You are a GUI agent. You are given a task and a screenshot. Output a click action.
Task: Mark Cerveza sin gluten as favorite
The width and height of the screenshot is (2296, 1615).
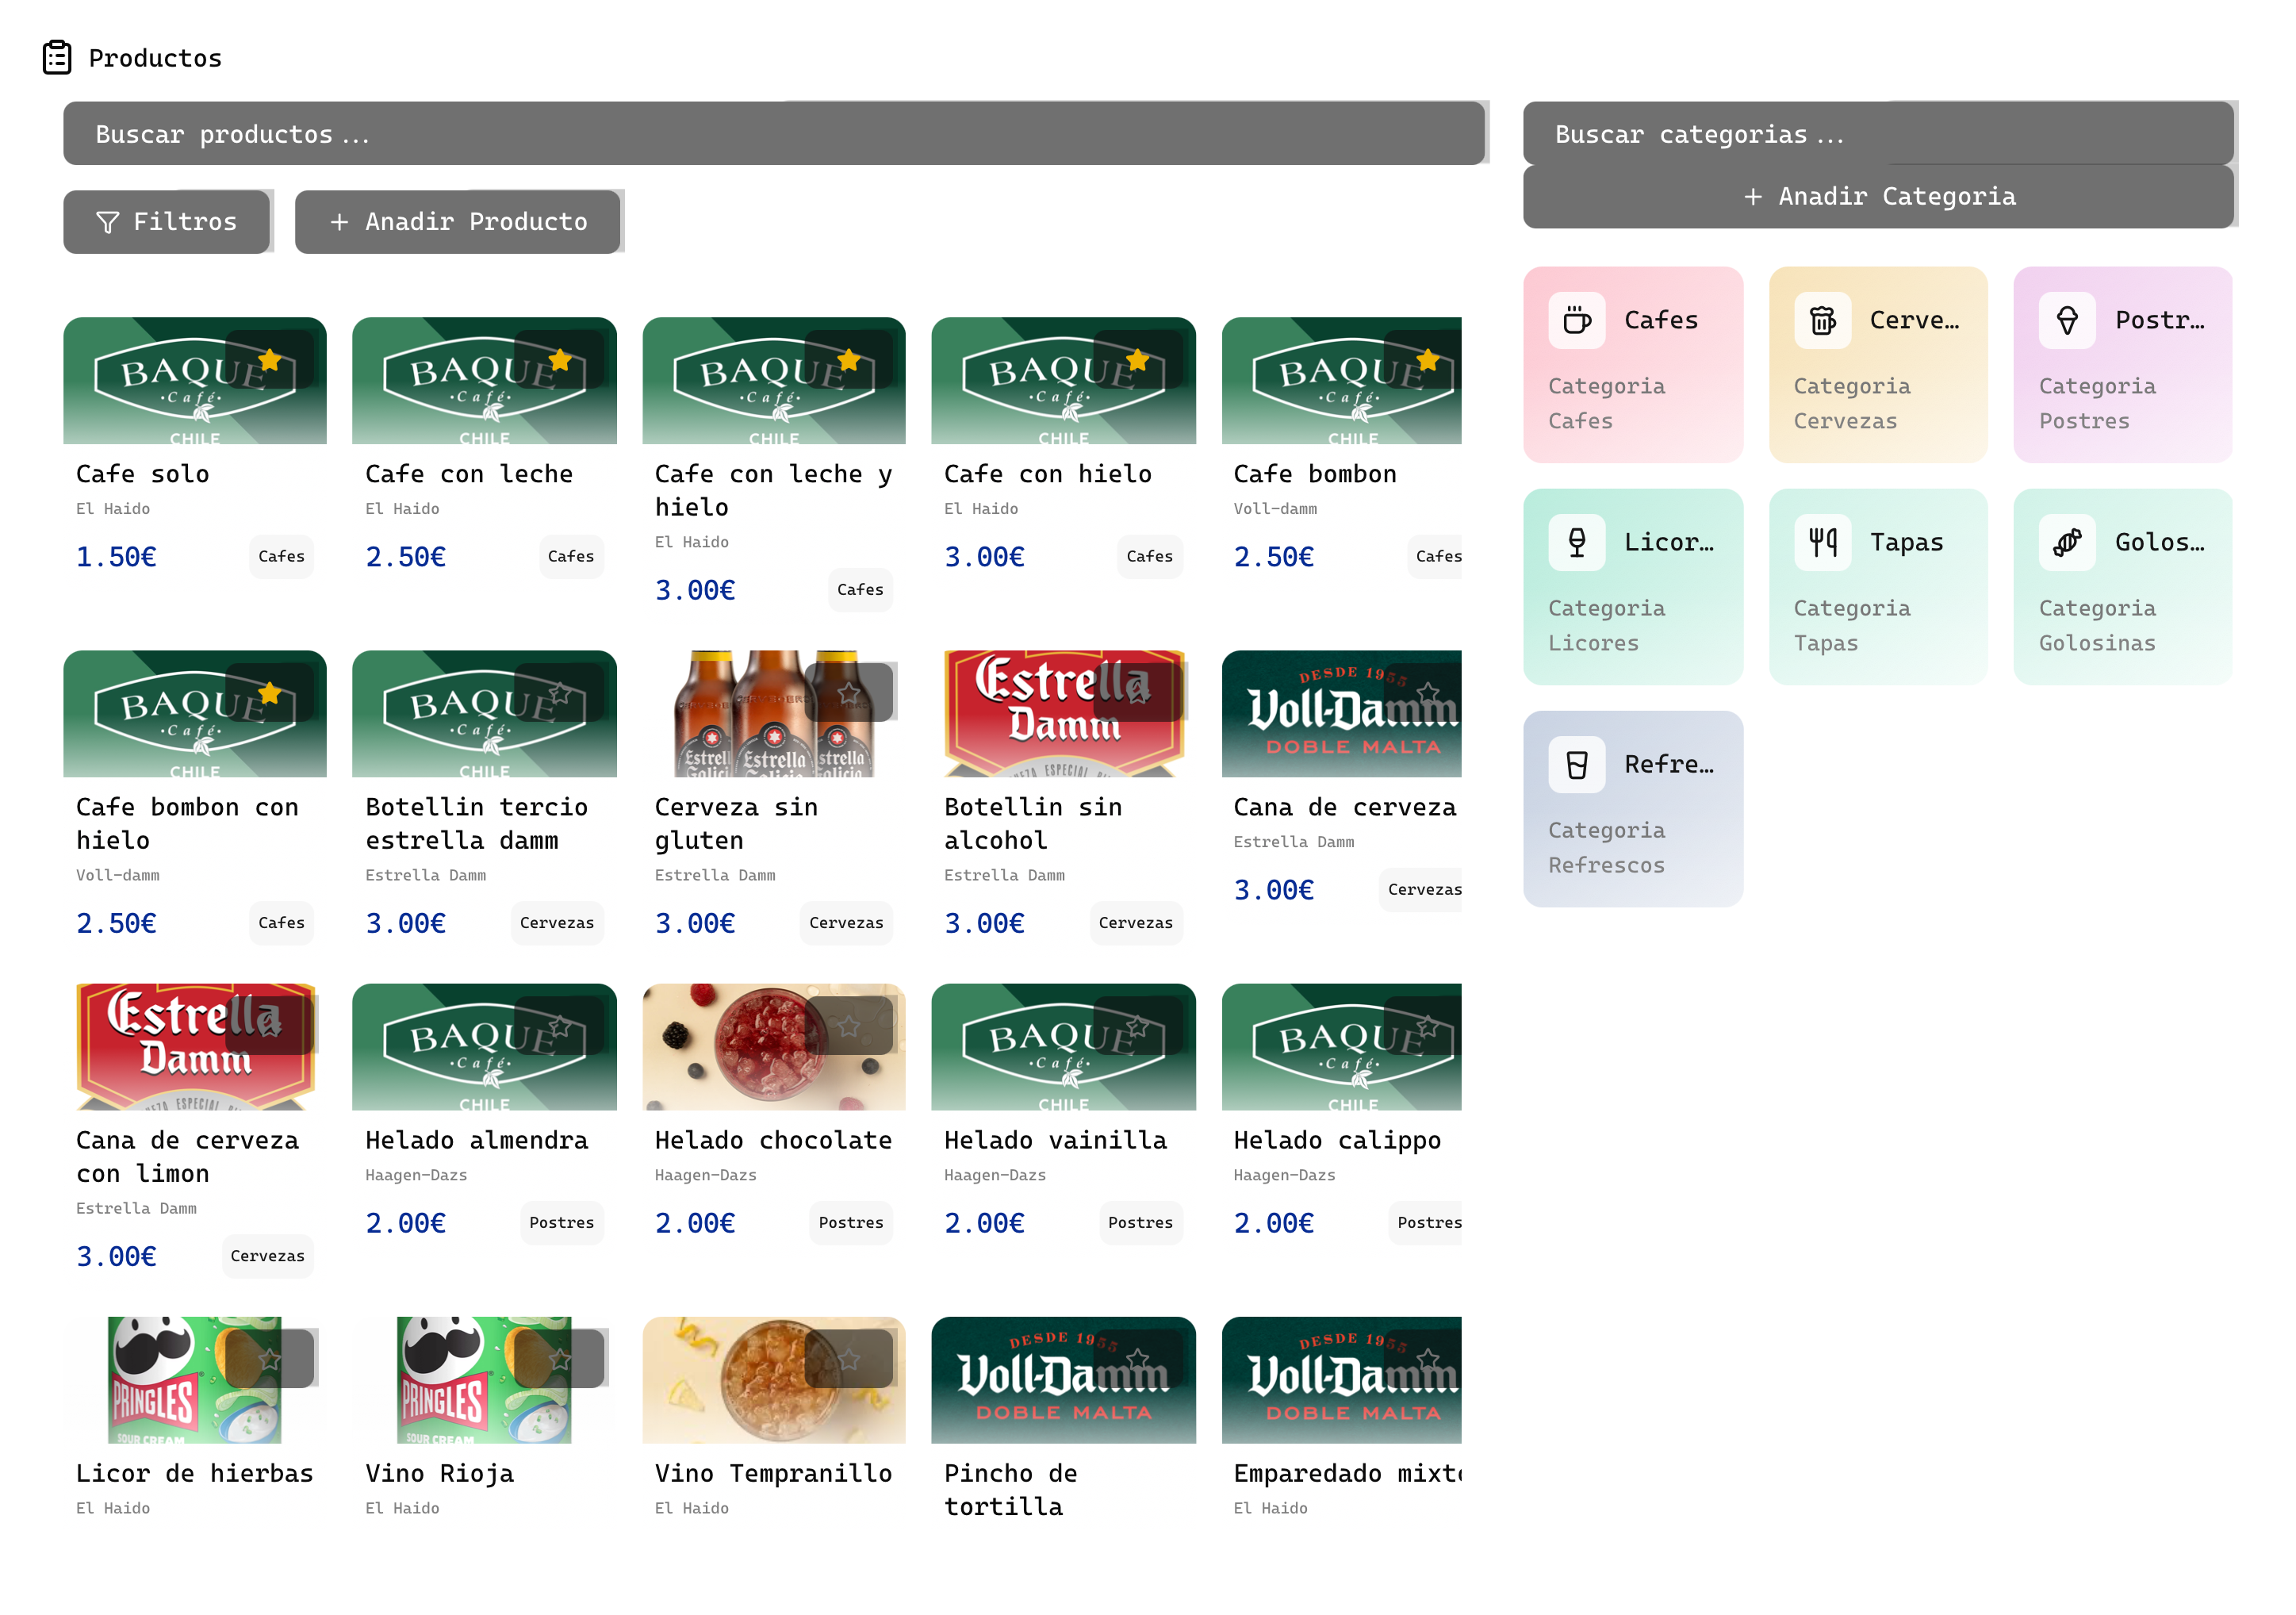pos(849,692)
